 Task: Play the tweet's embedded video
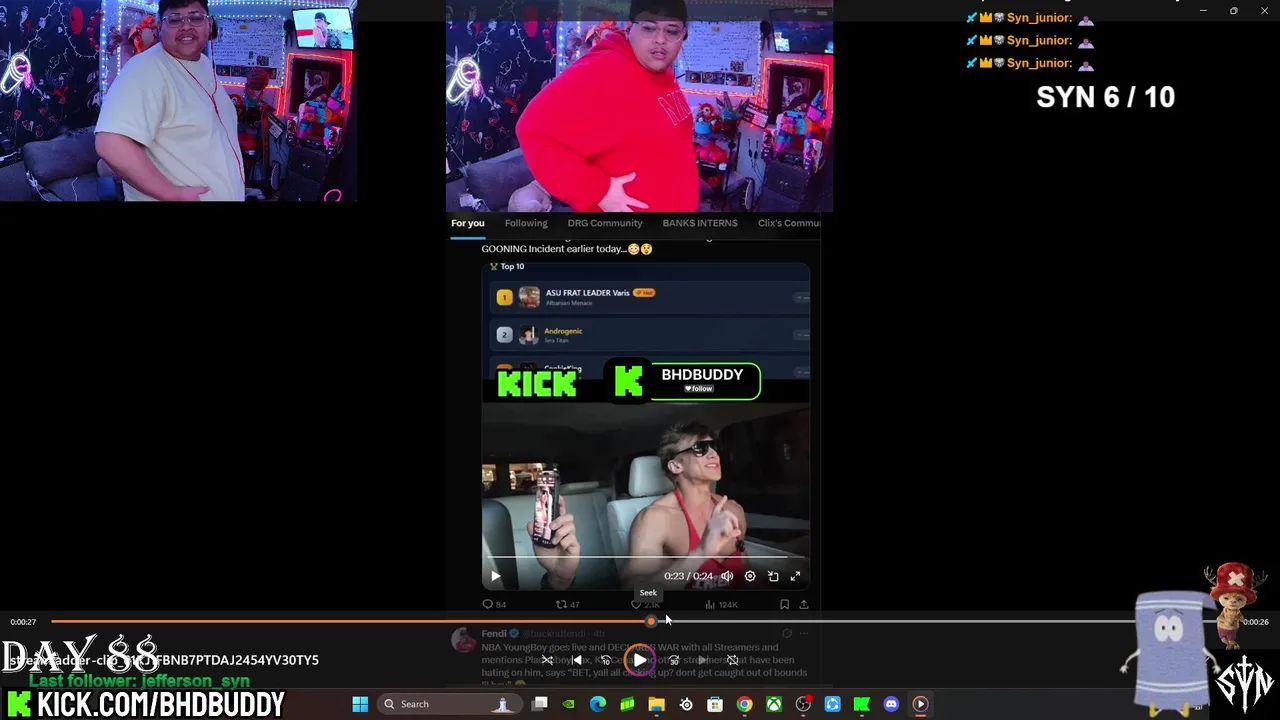click(x=495, y=576)
